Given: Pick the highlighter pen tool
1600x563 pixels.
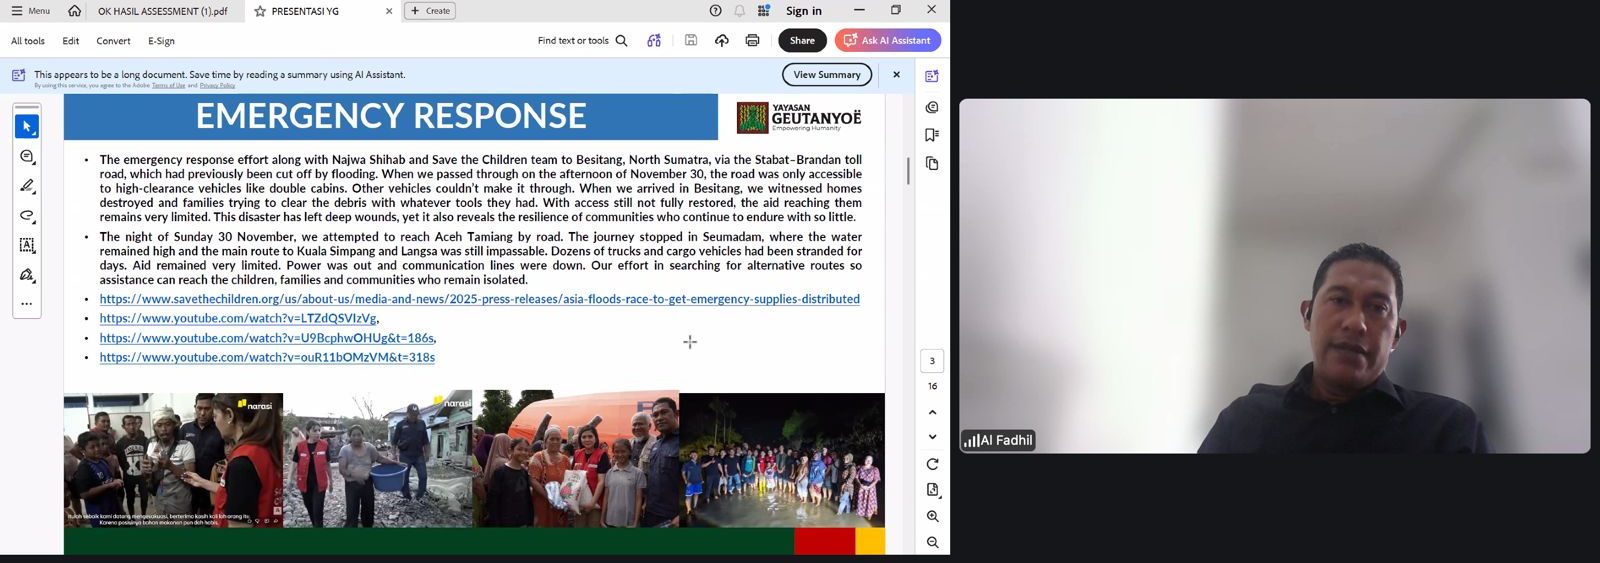Looking at the screenshot, I should tap(27, 186).
